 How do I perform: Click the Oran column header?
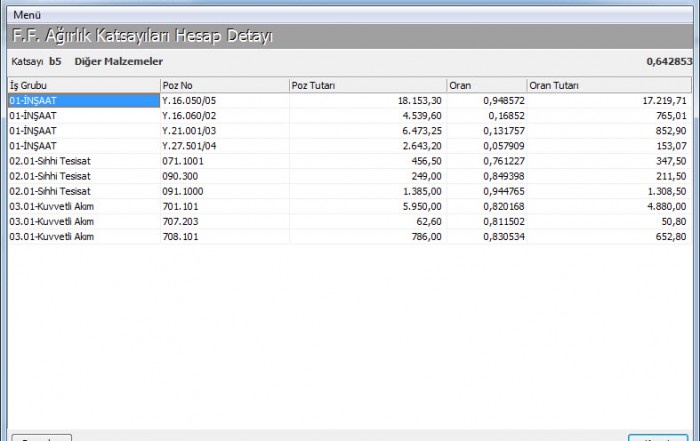(485, 86)
